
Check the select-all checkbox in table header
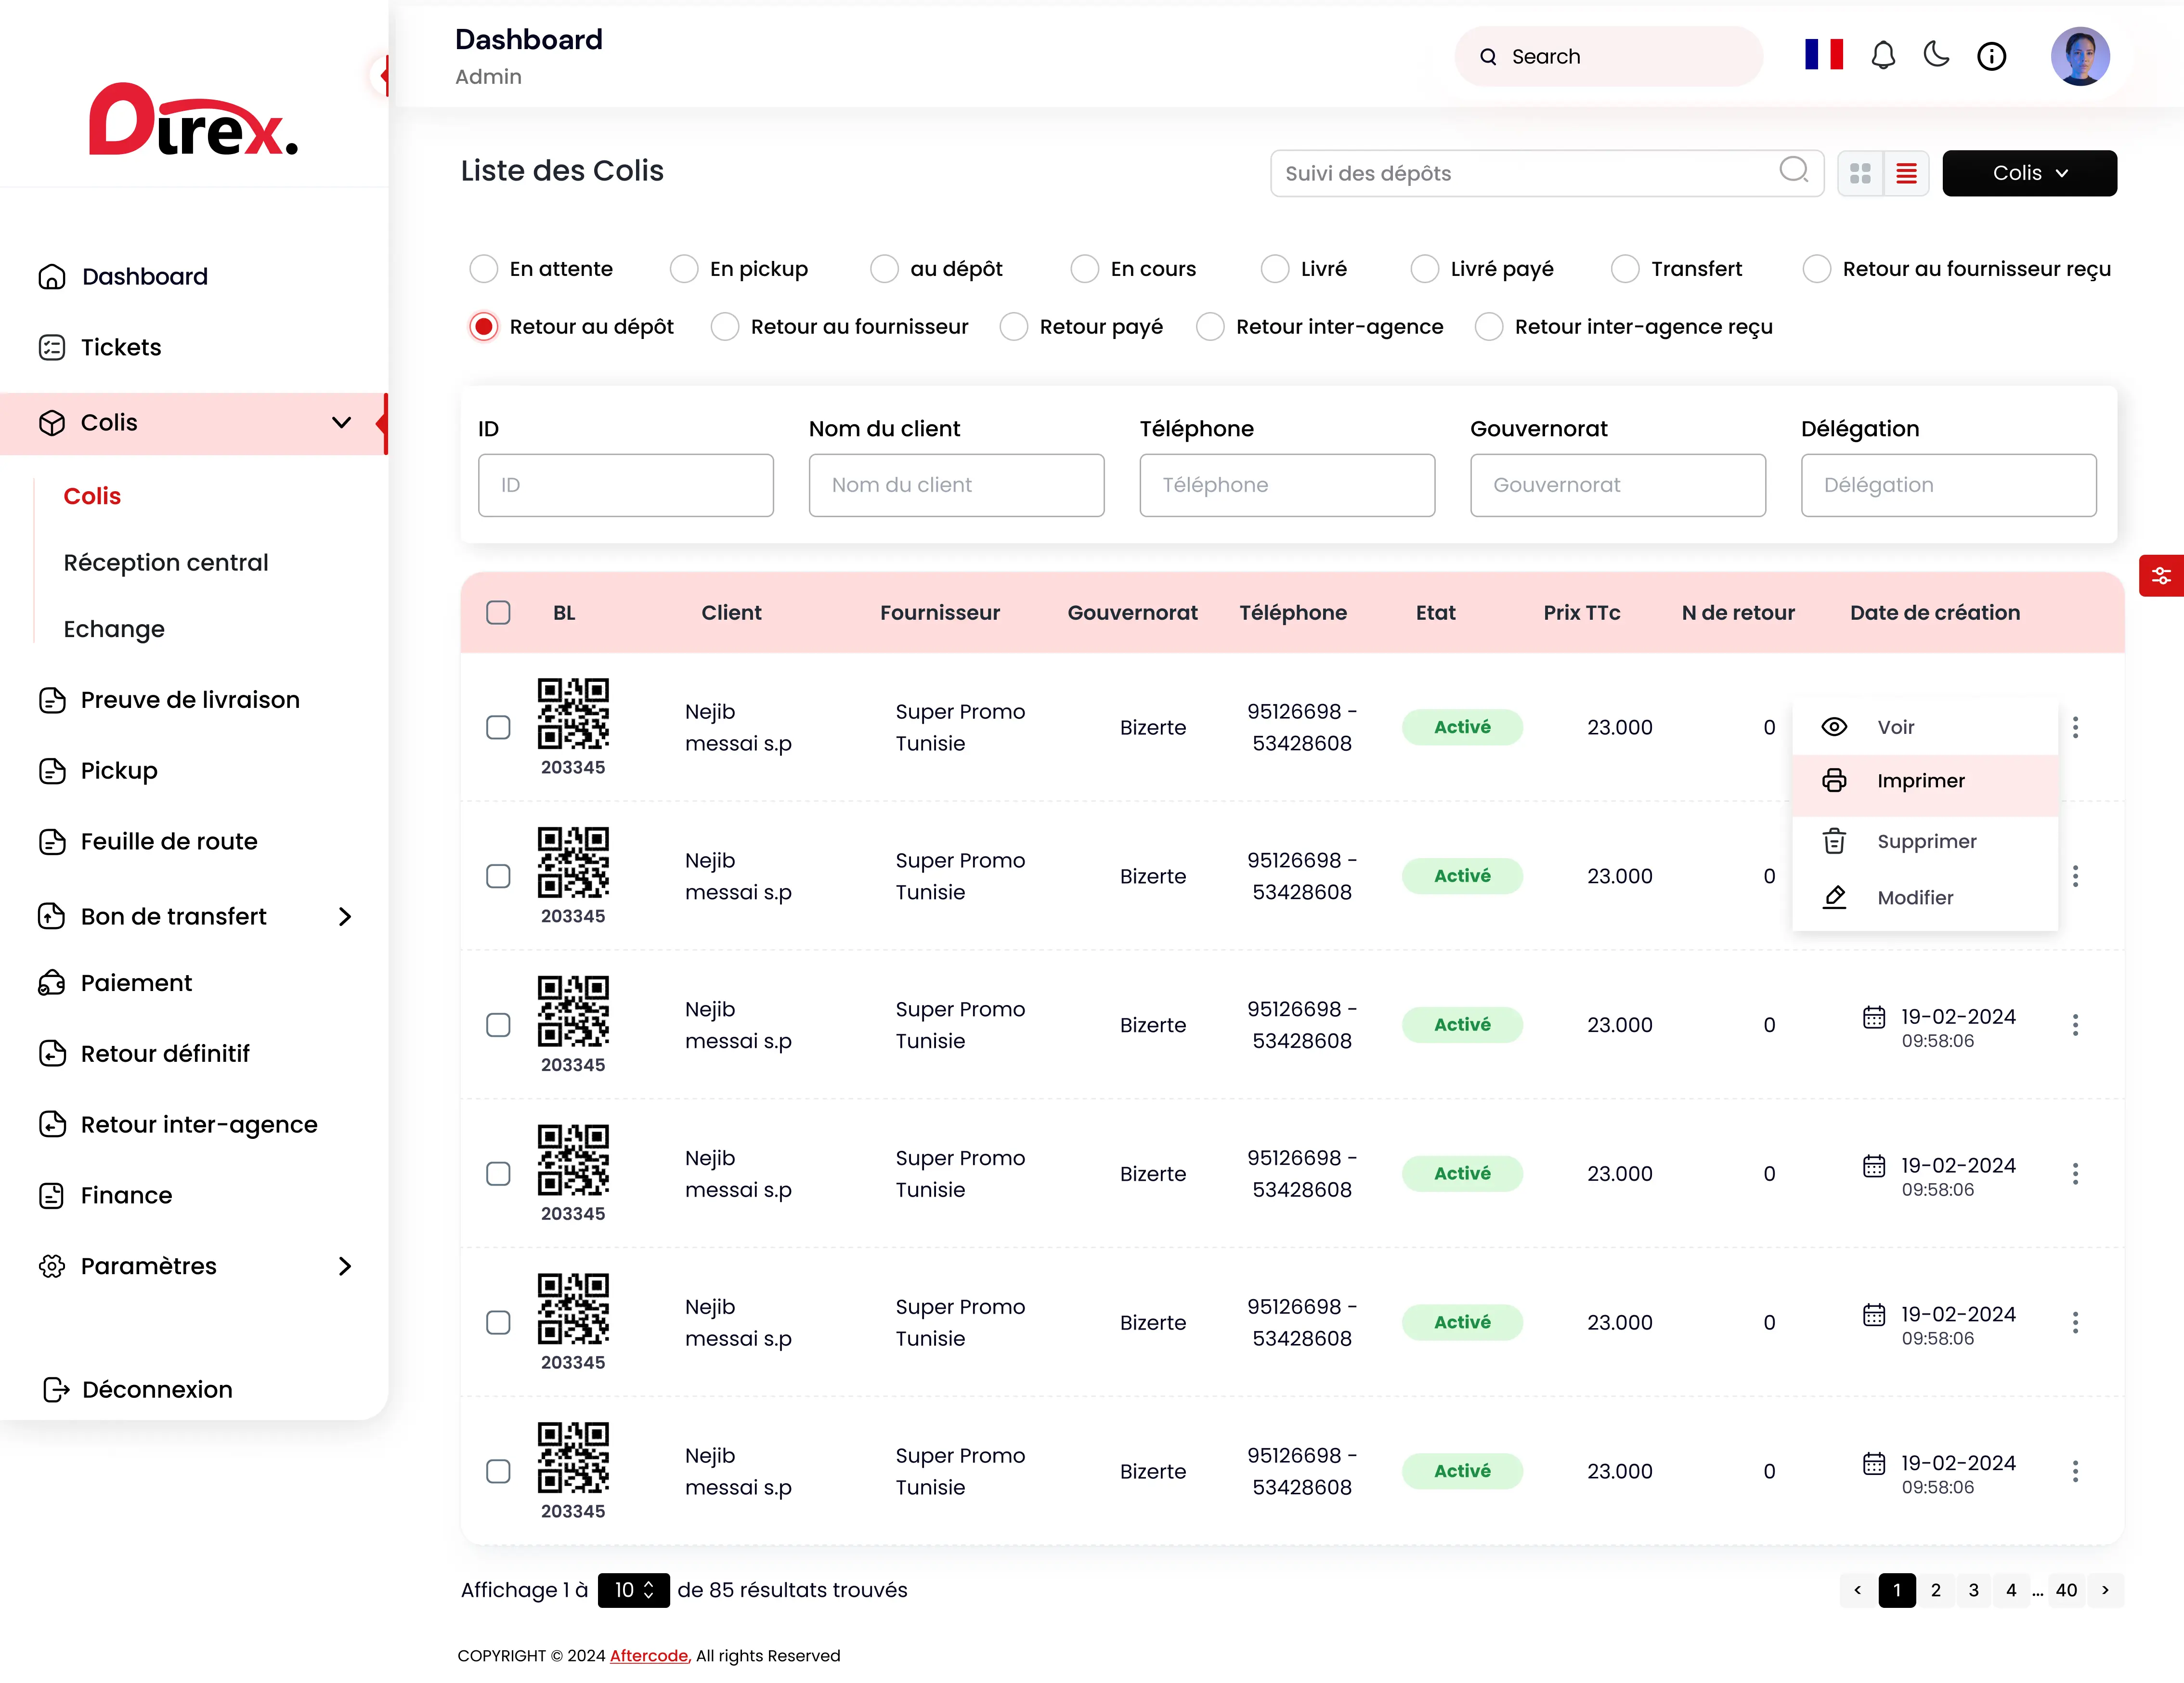498,613
